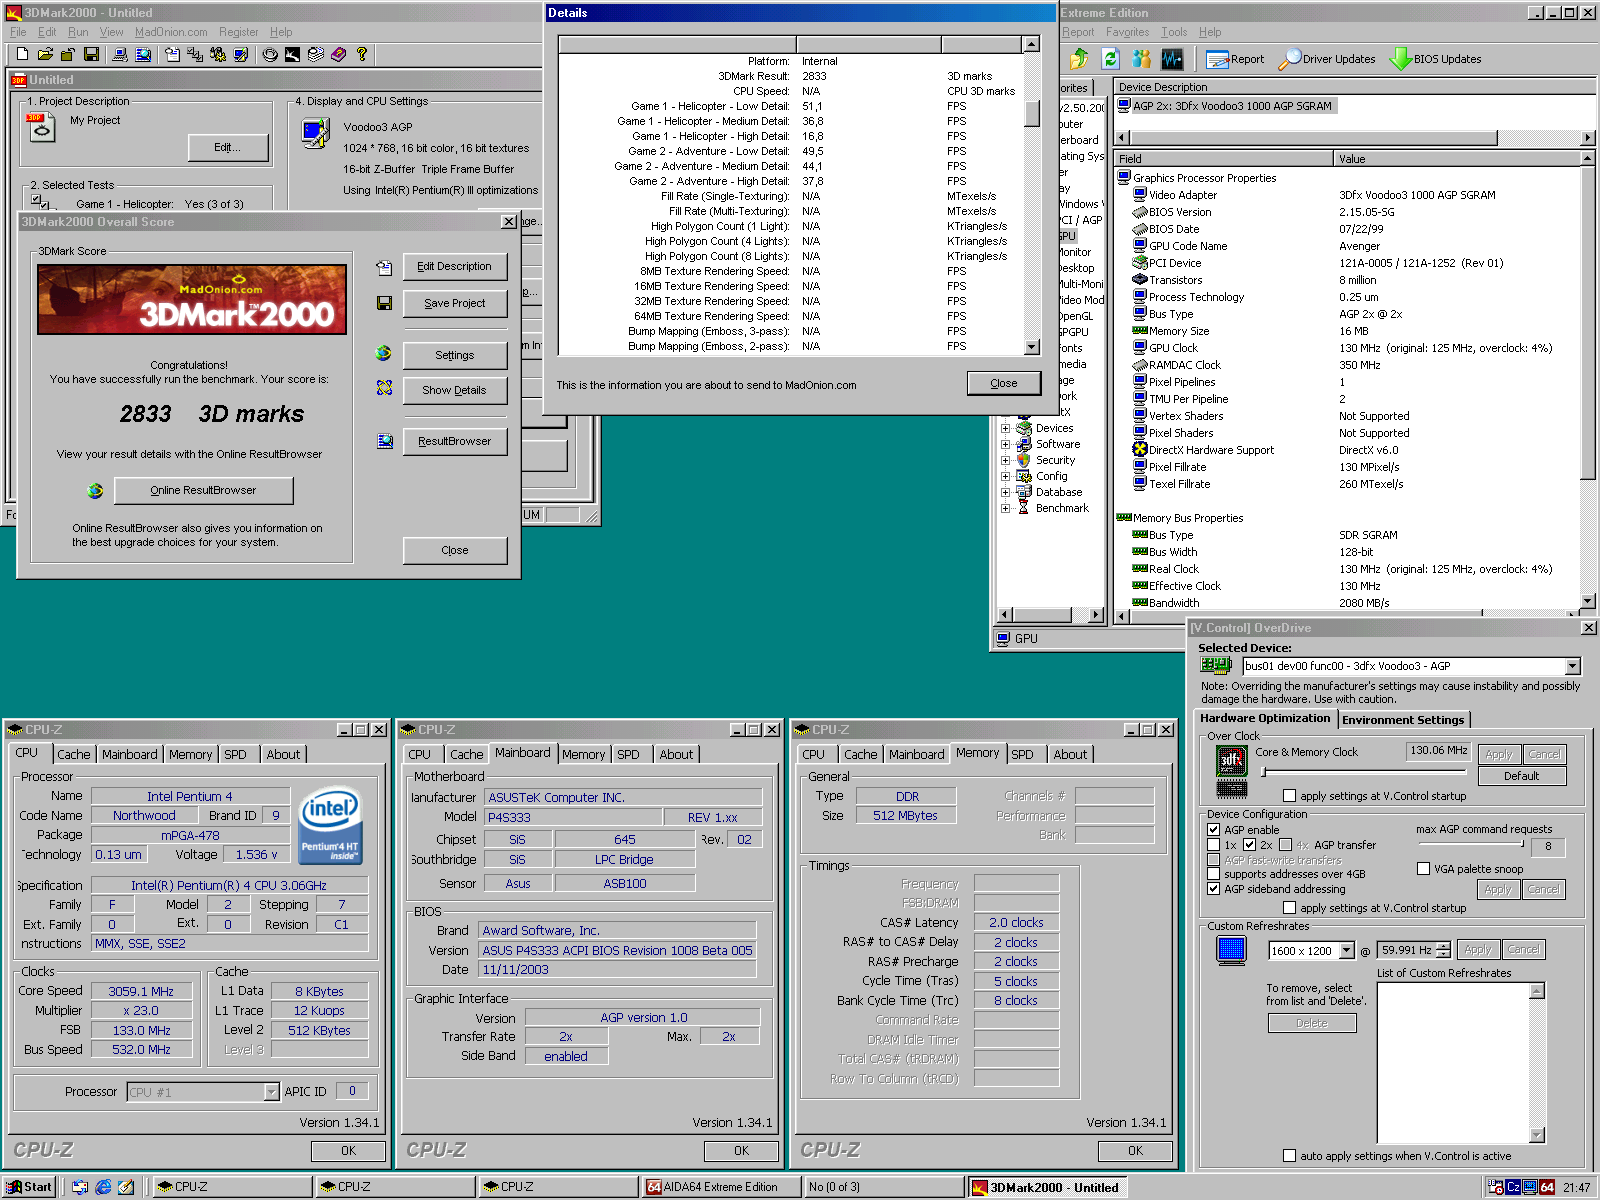Click the AIDA64 tray icon labeled 64
Screen dimensions: 1600x1200
pyautogui.click(x=1547, y=1187)
